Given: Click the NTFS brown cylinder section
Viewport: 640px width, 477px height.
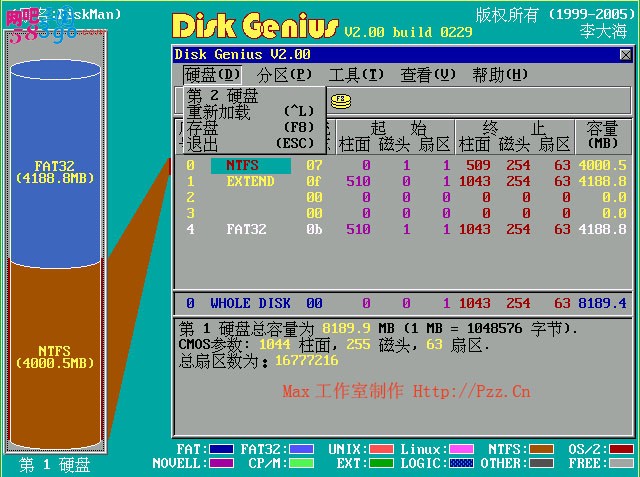Looking at the screenshot, I should coord(56,355).
